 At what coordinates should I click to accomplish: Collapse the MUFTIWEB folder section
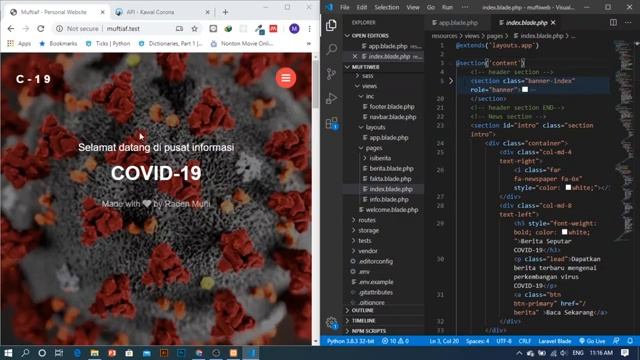(347, 67)
